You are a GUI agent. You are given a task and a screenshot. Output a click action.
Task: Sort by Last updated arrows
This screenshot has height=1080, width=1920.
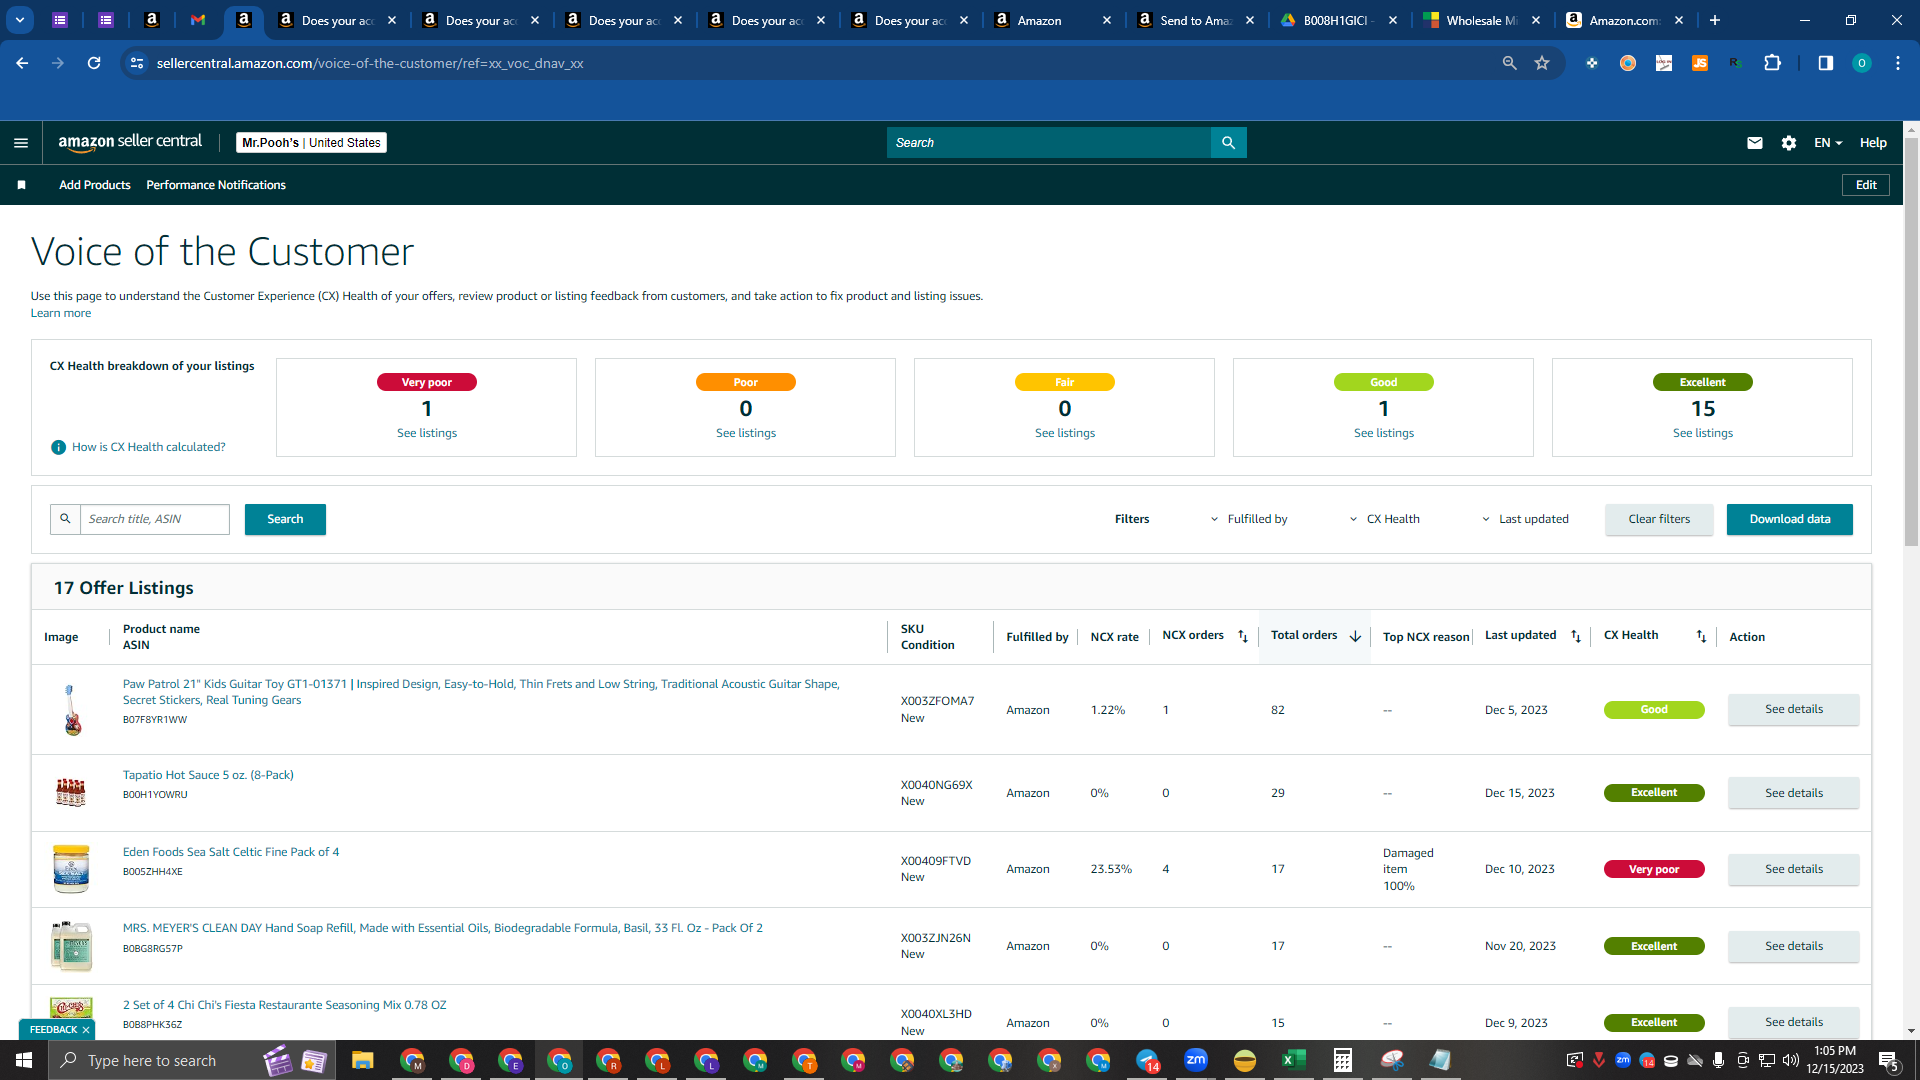point(1576,636)
